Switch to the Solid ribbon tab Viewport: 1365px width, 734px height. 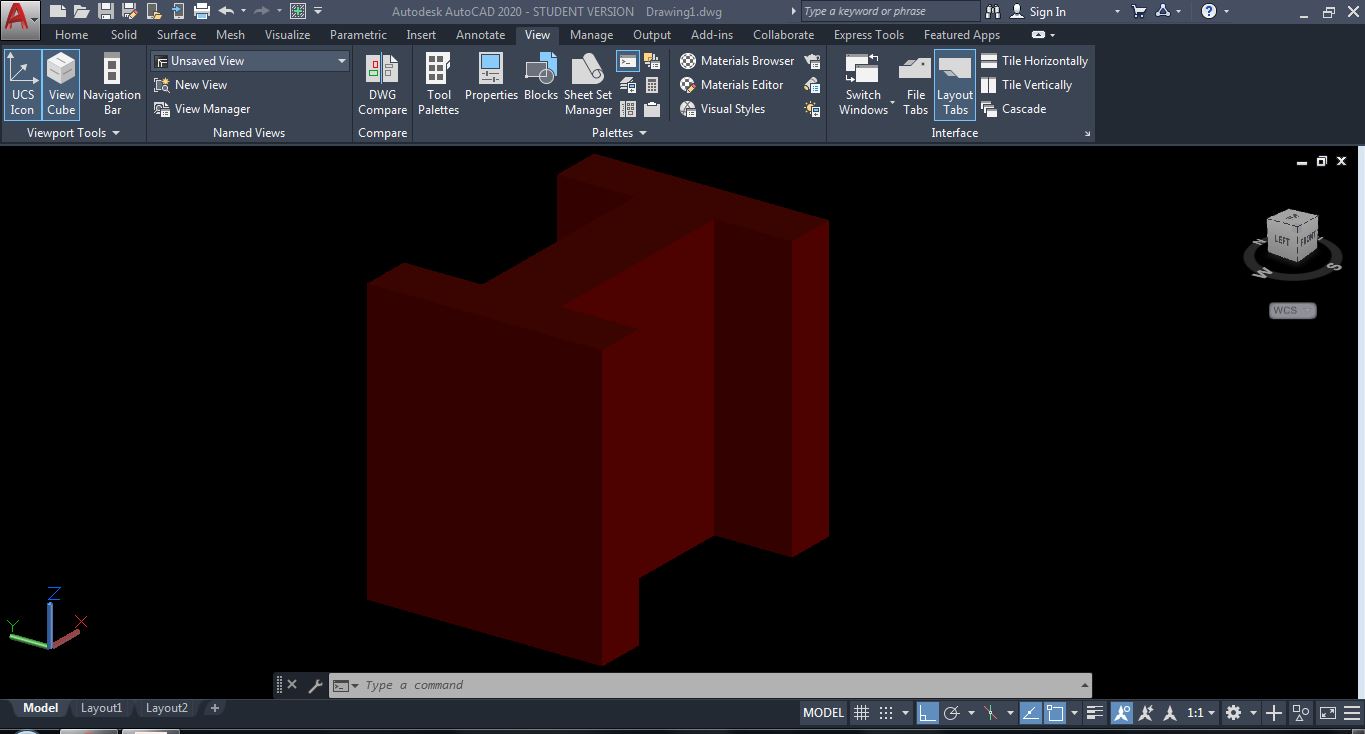(x=123, y=34)
